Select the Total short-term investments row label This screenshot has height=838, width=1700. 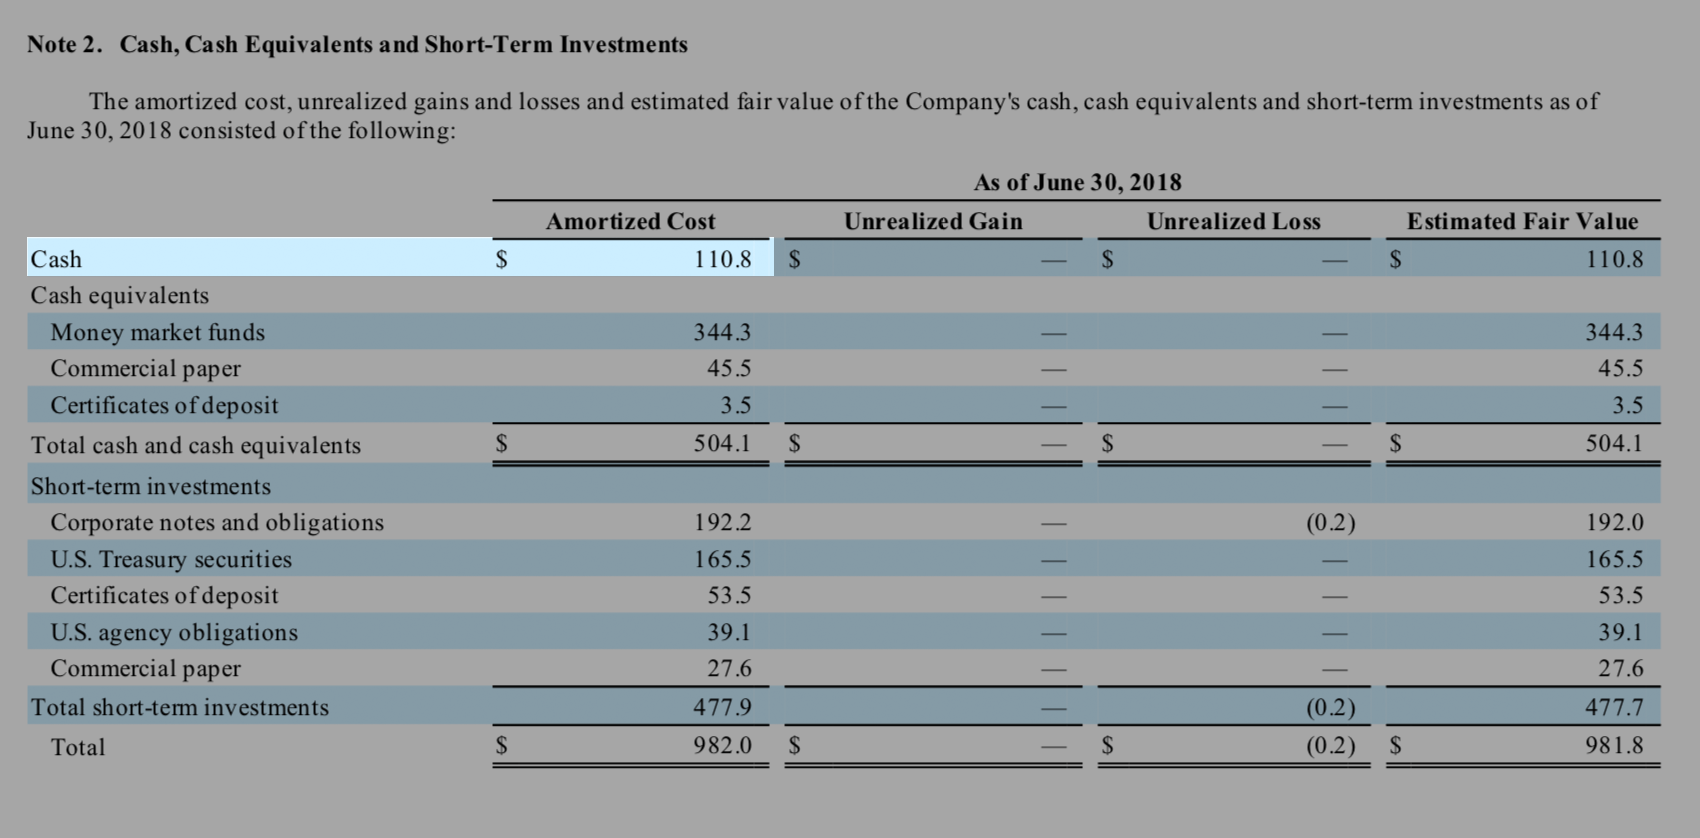180,707
